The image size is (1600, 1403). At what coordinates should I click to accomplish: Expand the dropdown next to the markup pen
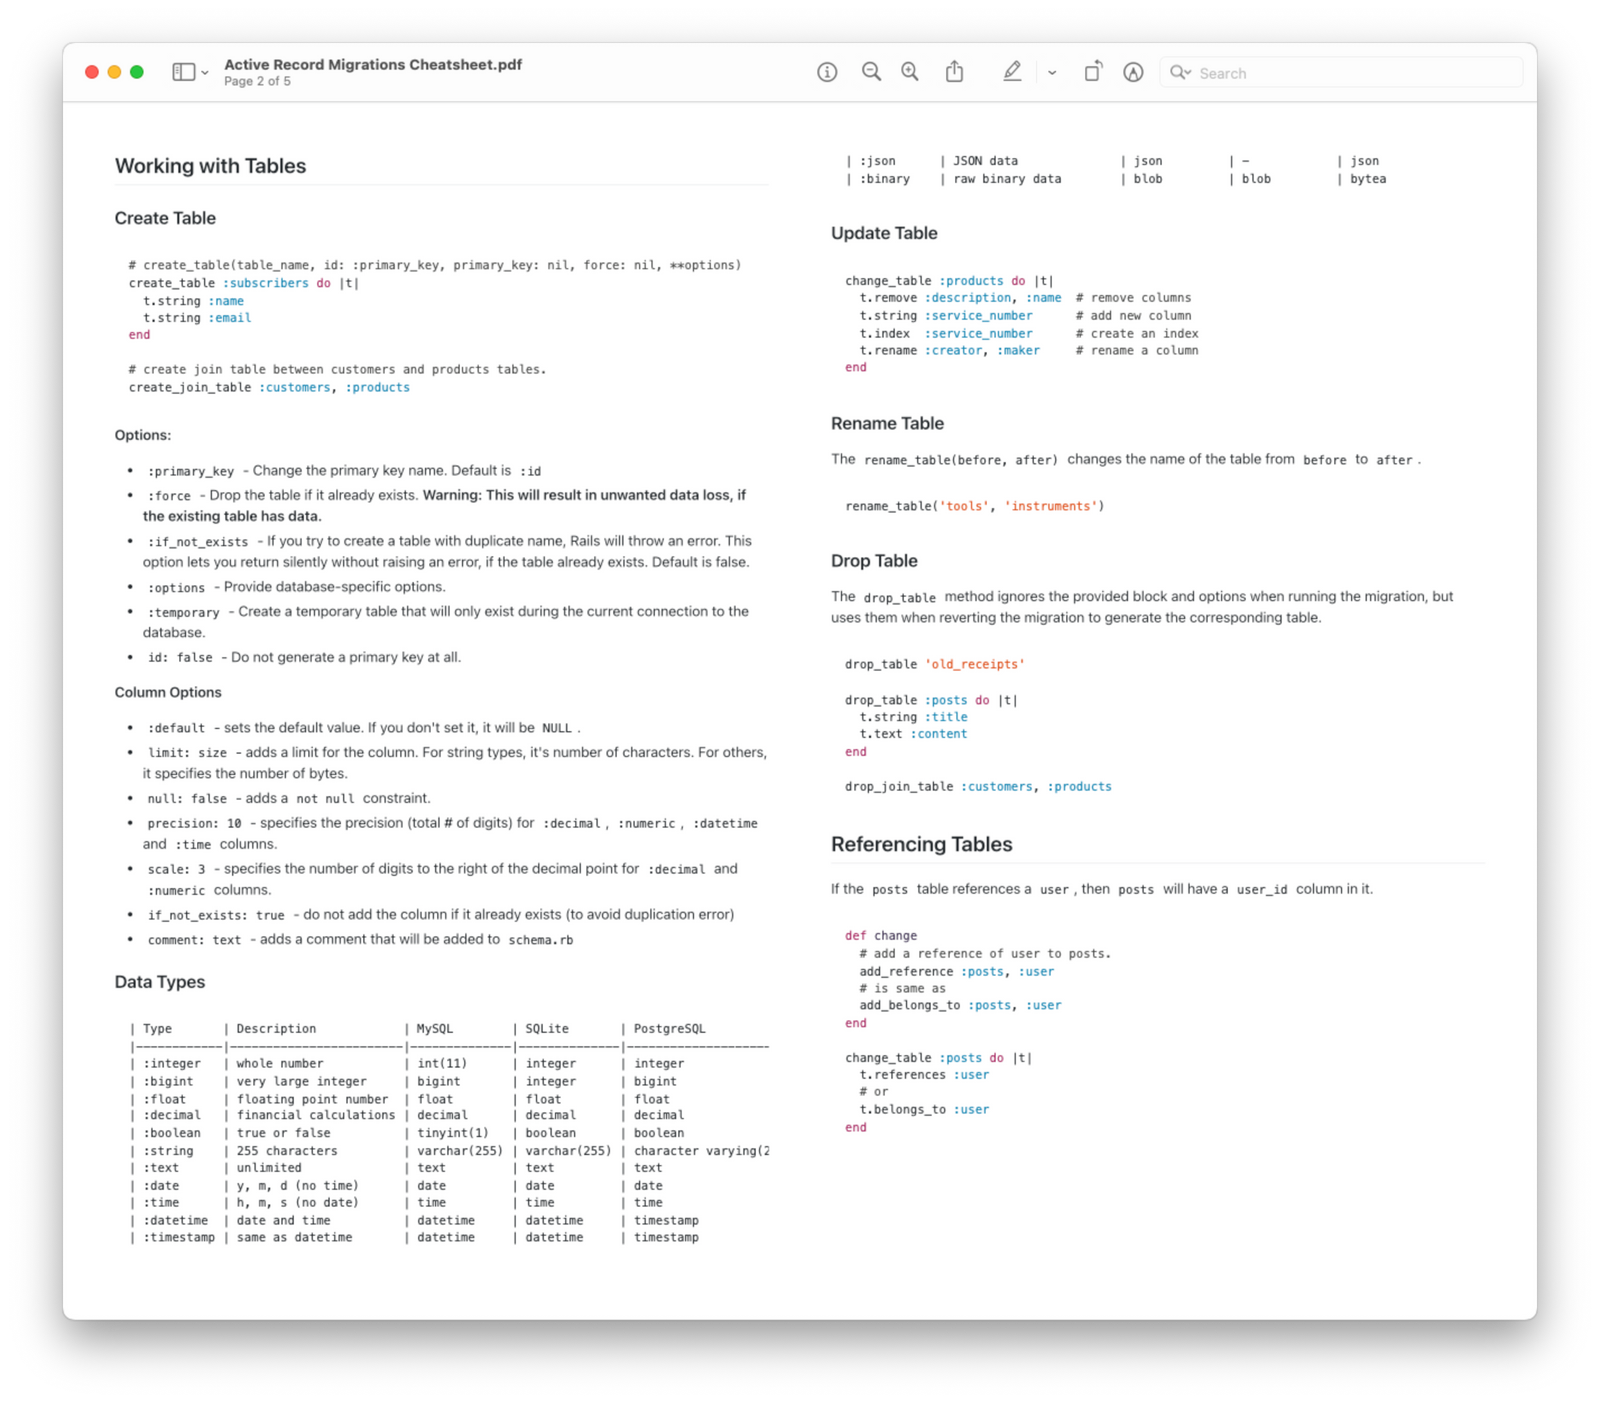point(1051,72)
